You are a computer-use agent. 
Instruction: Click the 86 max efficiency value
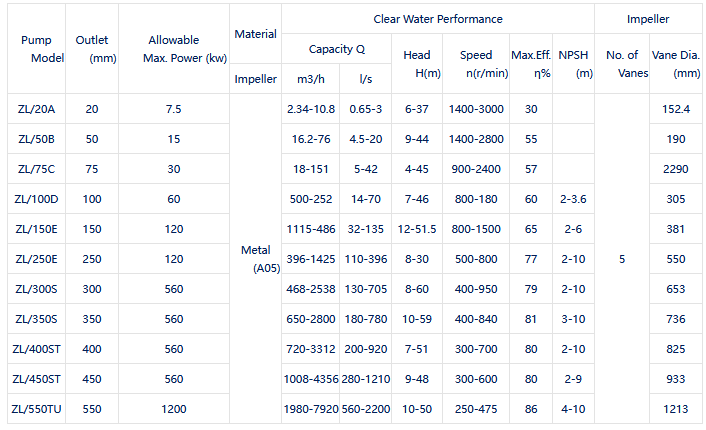coord(531,409)
